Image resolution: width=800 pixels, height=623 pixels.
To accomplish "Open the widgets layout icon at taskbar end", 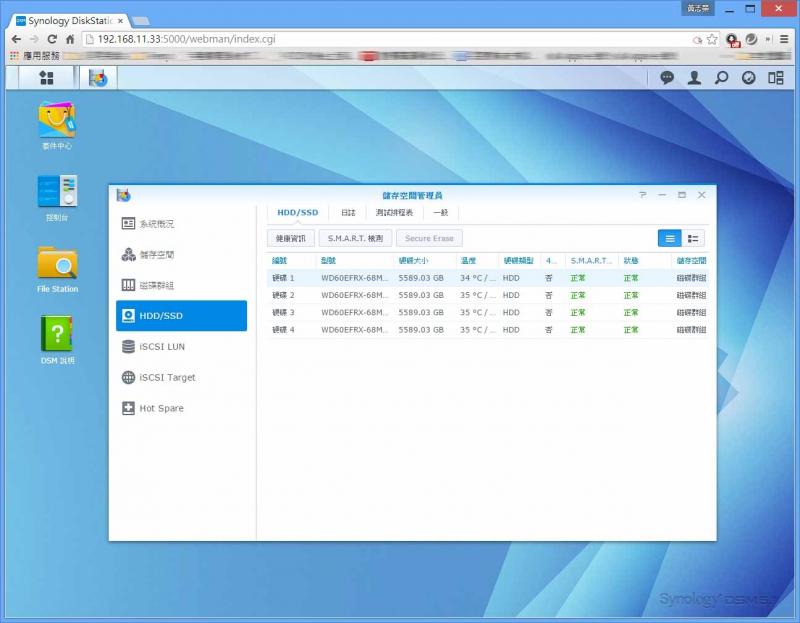I will (x=776, y=78).
